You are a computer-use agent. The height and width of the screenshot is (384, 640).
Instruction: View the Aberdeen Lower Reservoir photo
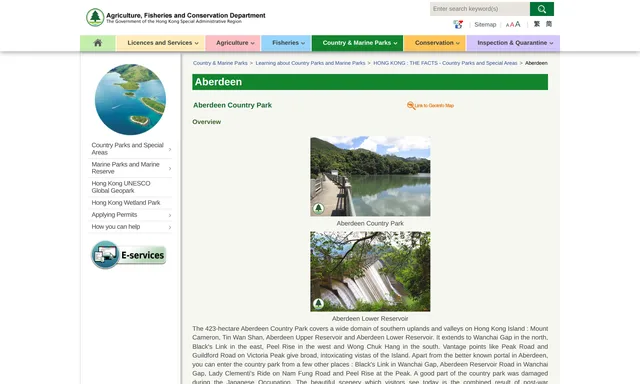(x=370, y=271)
